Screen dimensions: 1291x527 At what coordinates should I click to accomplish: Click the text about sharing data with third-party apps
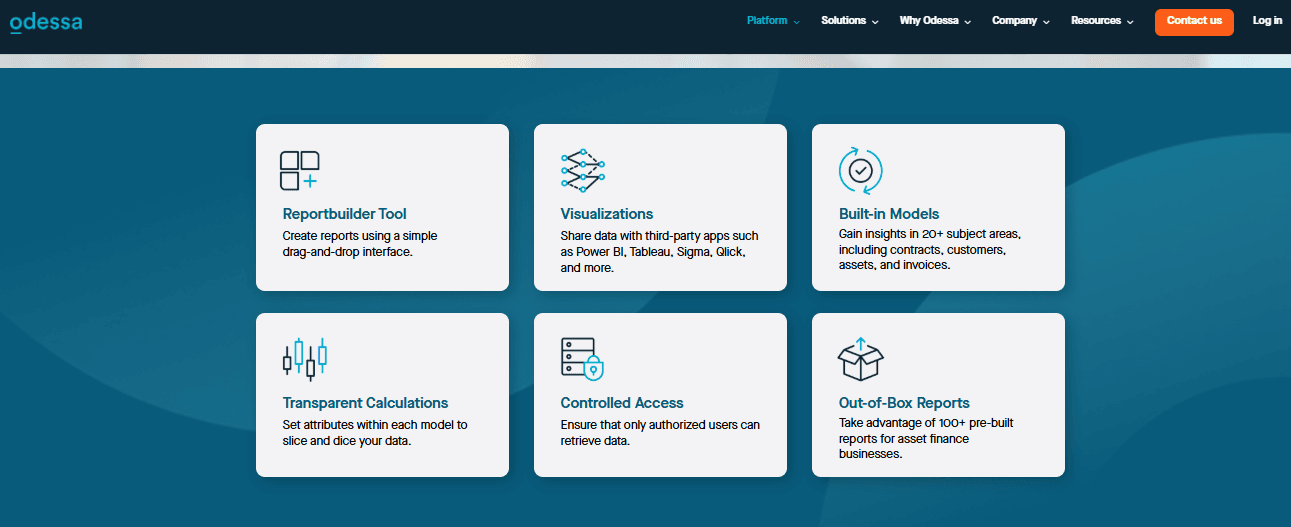click(x=659, y=252)
